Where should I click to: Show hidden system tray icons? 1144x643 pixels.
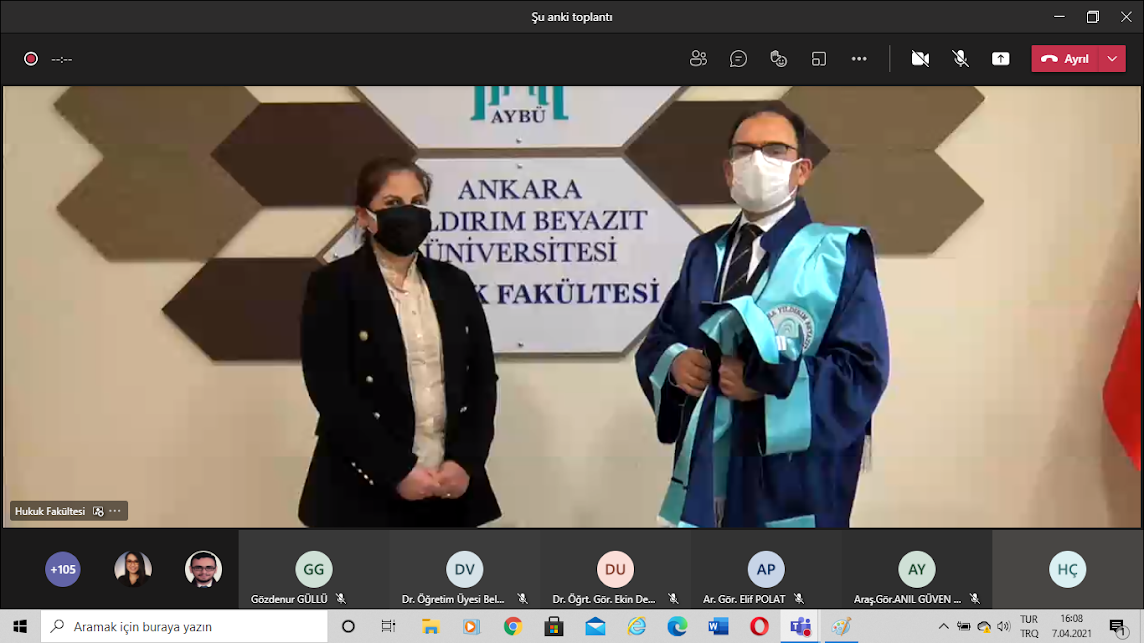click(x=943, y=626)
